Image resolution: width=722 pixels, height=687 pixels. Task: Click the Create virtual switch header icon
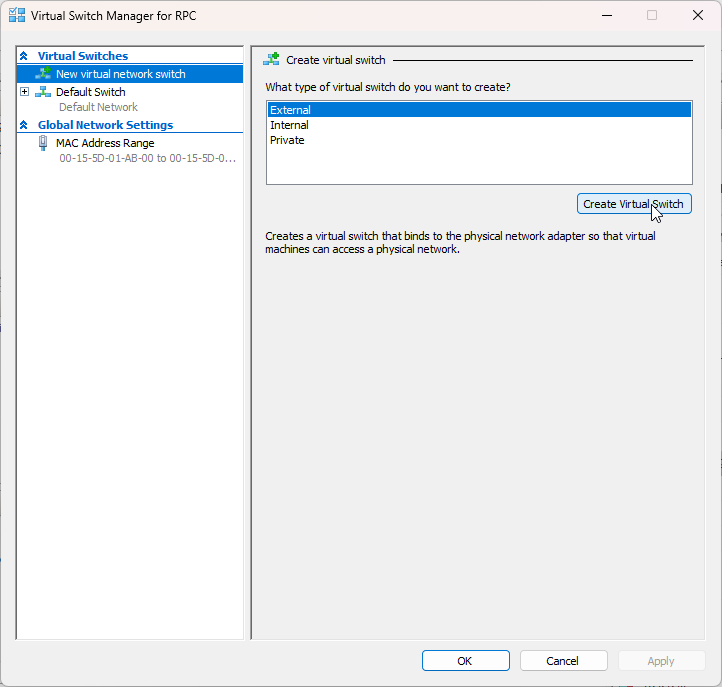271,59
